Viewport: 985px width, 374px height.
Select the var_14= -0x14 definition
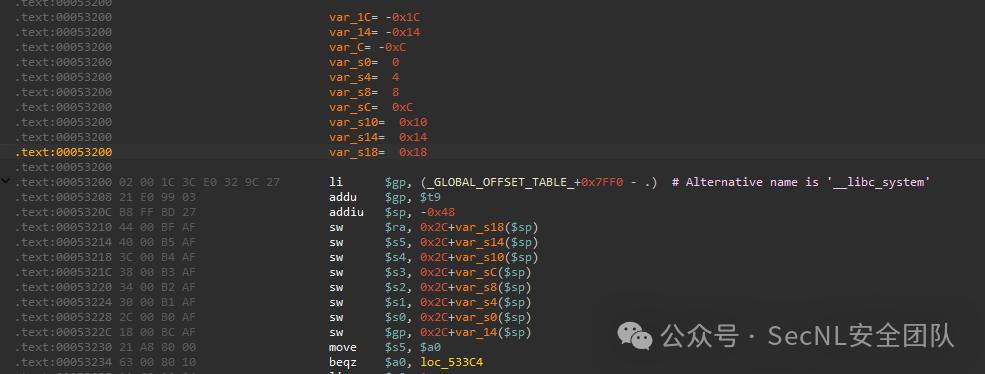pos(374,32)
